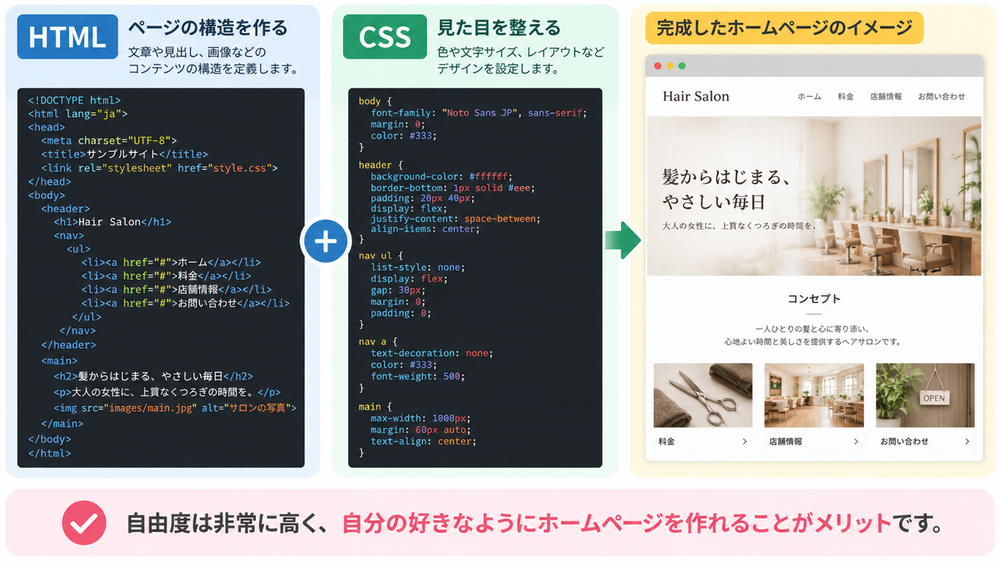Click the blue HTML badge

(67, 37)
